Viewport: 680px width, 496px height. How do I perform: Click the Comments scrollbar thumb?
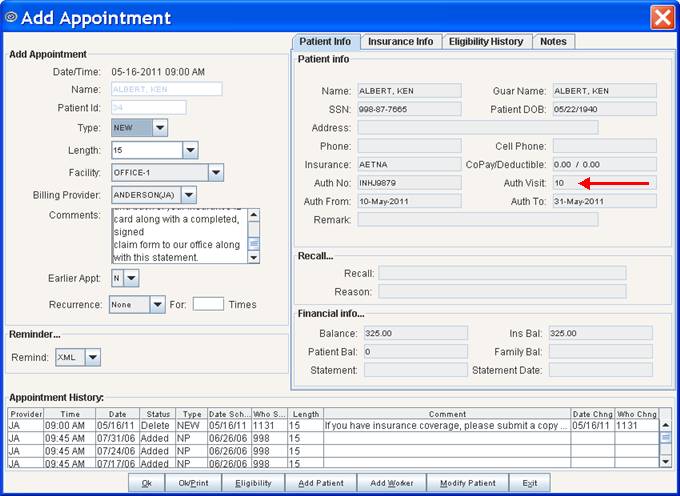click(254, 244)
